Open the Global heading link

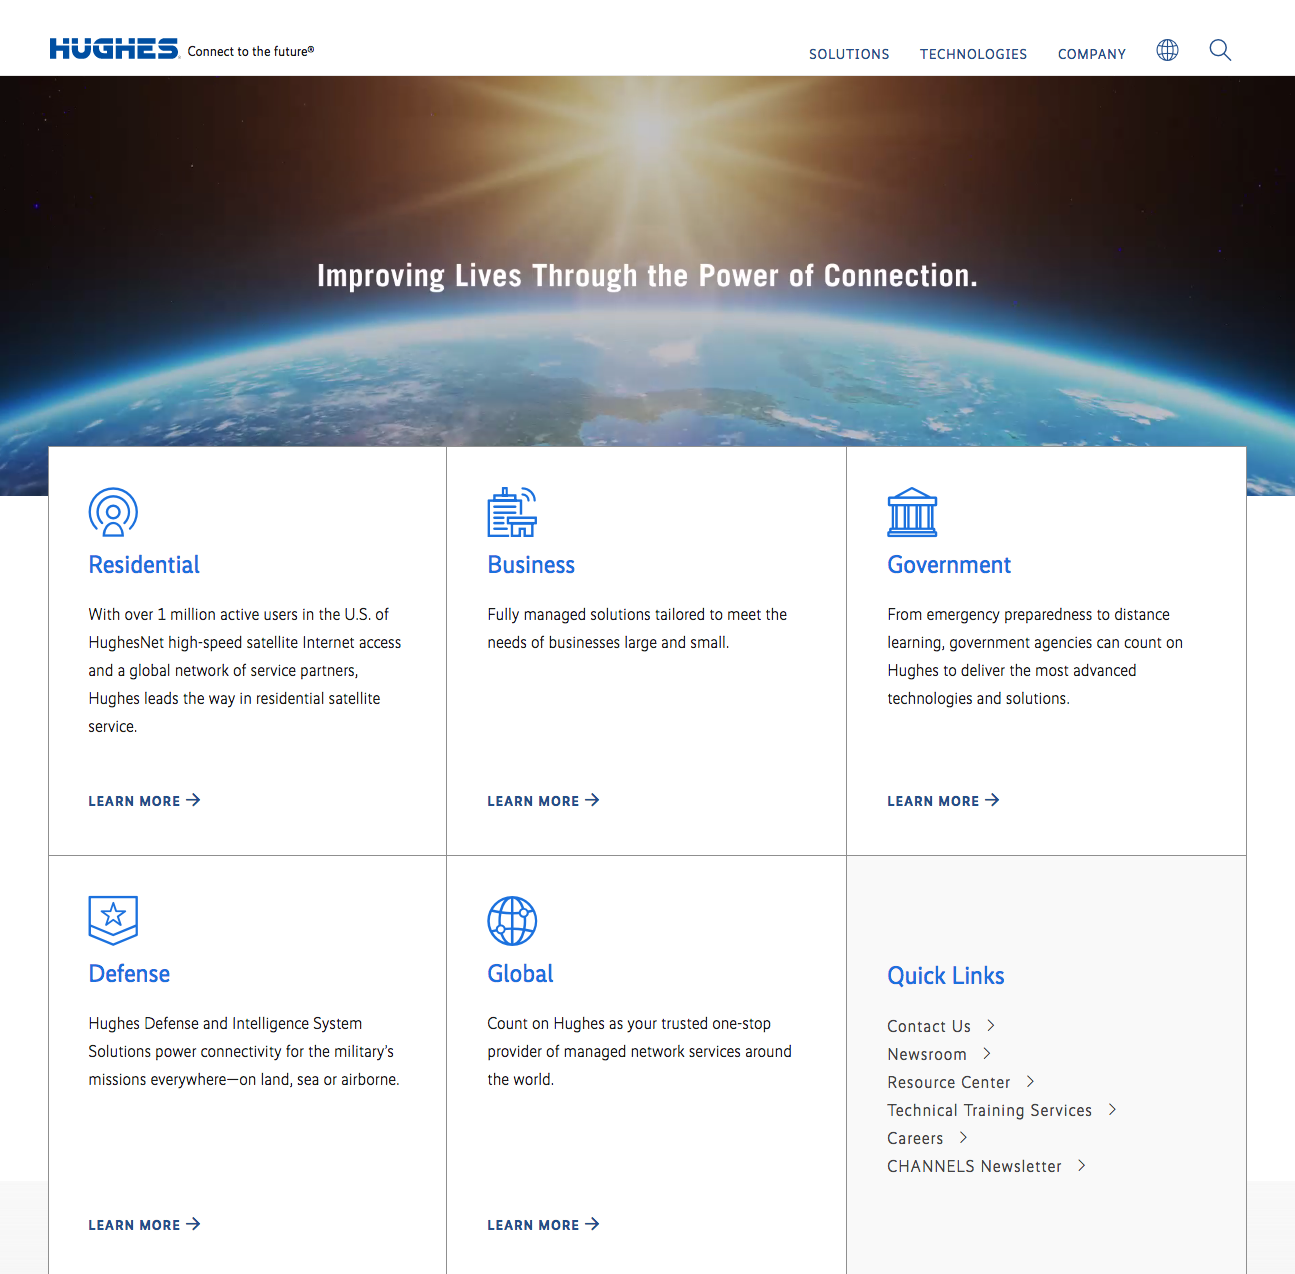point(520,974)
